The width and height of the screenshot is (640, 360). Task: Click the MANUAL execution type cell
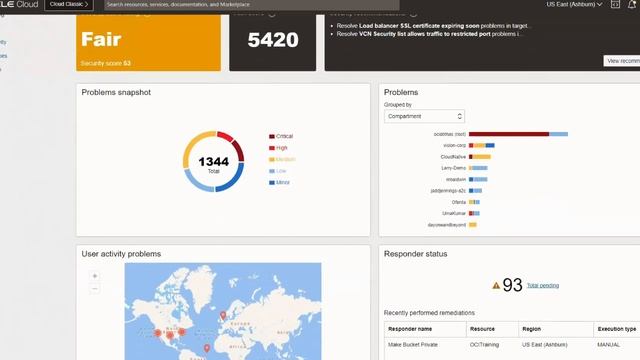609,345
